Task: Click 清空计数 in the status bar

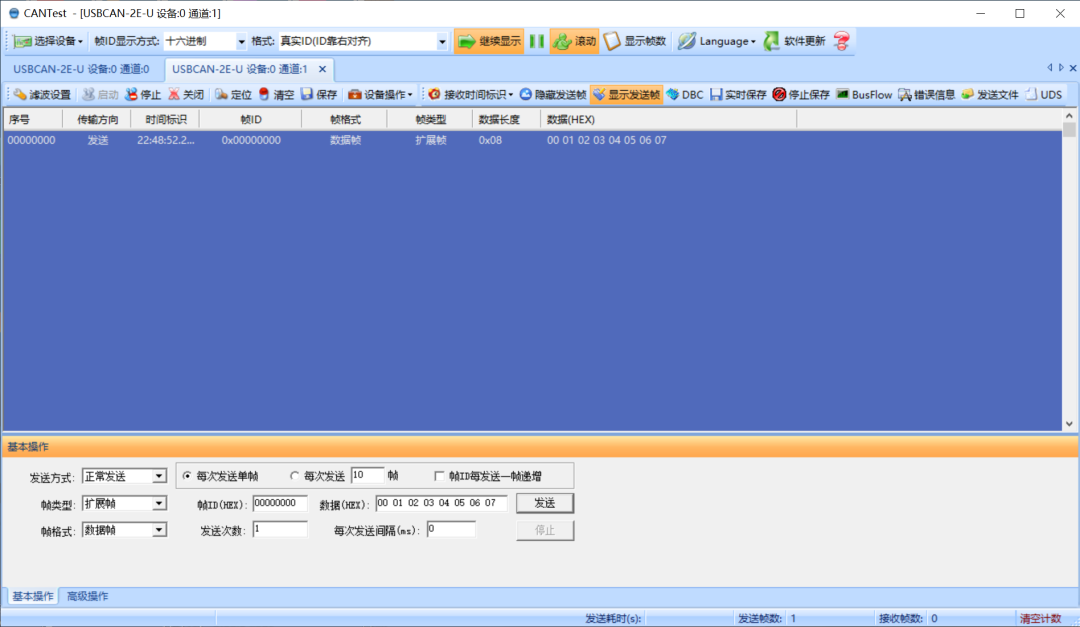Action: (x=1040, y=619)
